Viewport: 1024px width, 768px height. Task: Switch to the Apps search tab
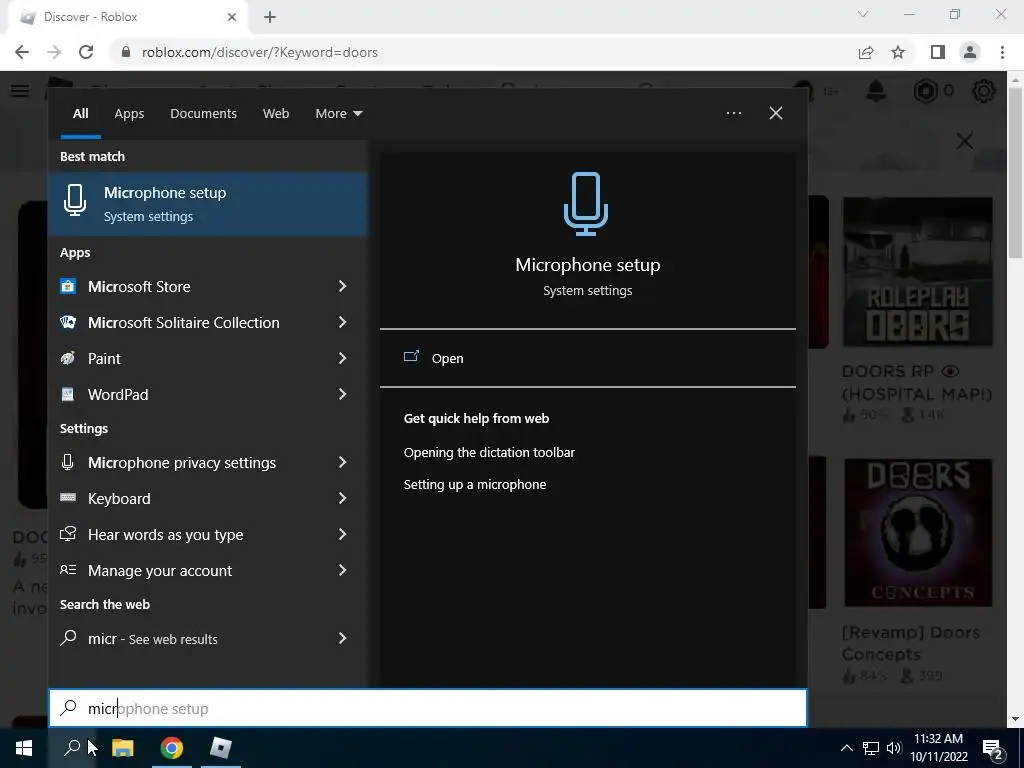pyautogui.click(x=129, y=113)
